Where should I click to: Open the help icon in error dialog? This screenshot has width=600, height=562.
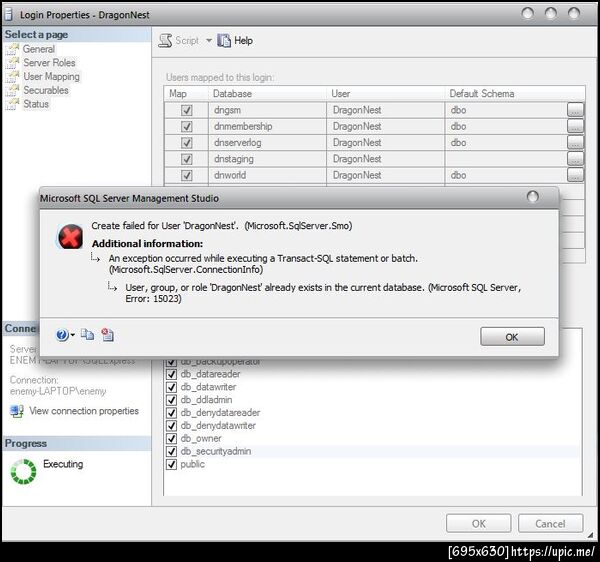[x=62, y=335]
